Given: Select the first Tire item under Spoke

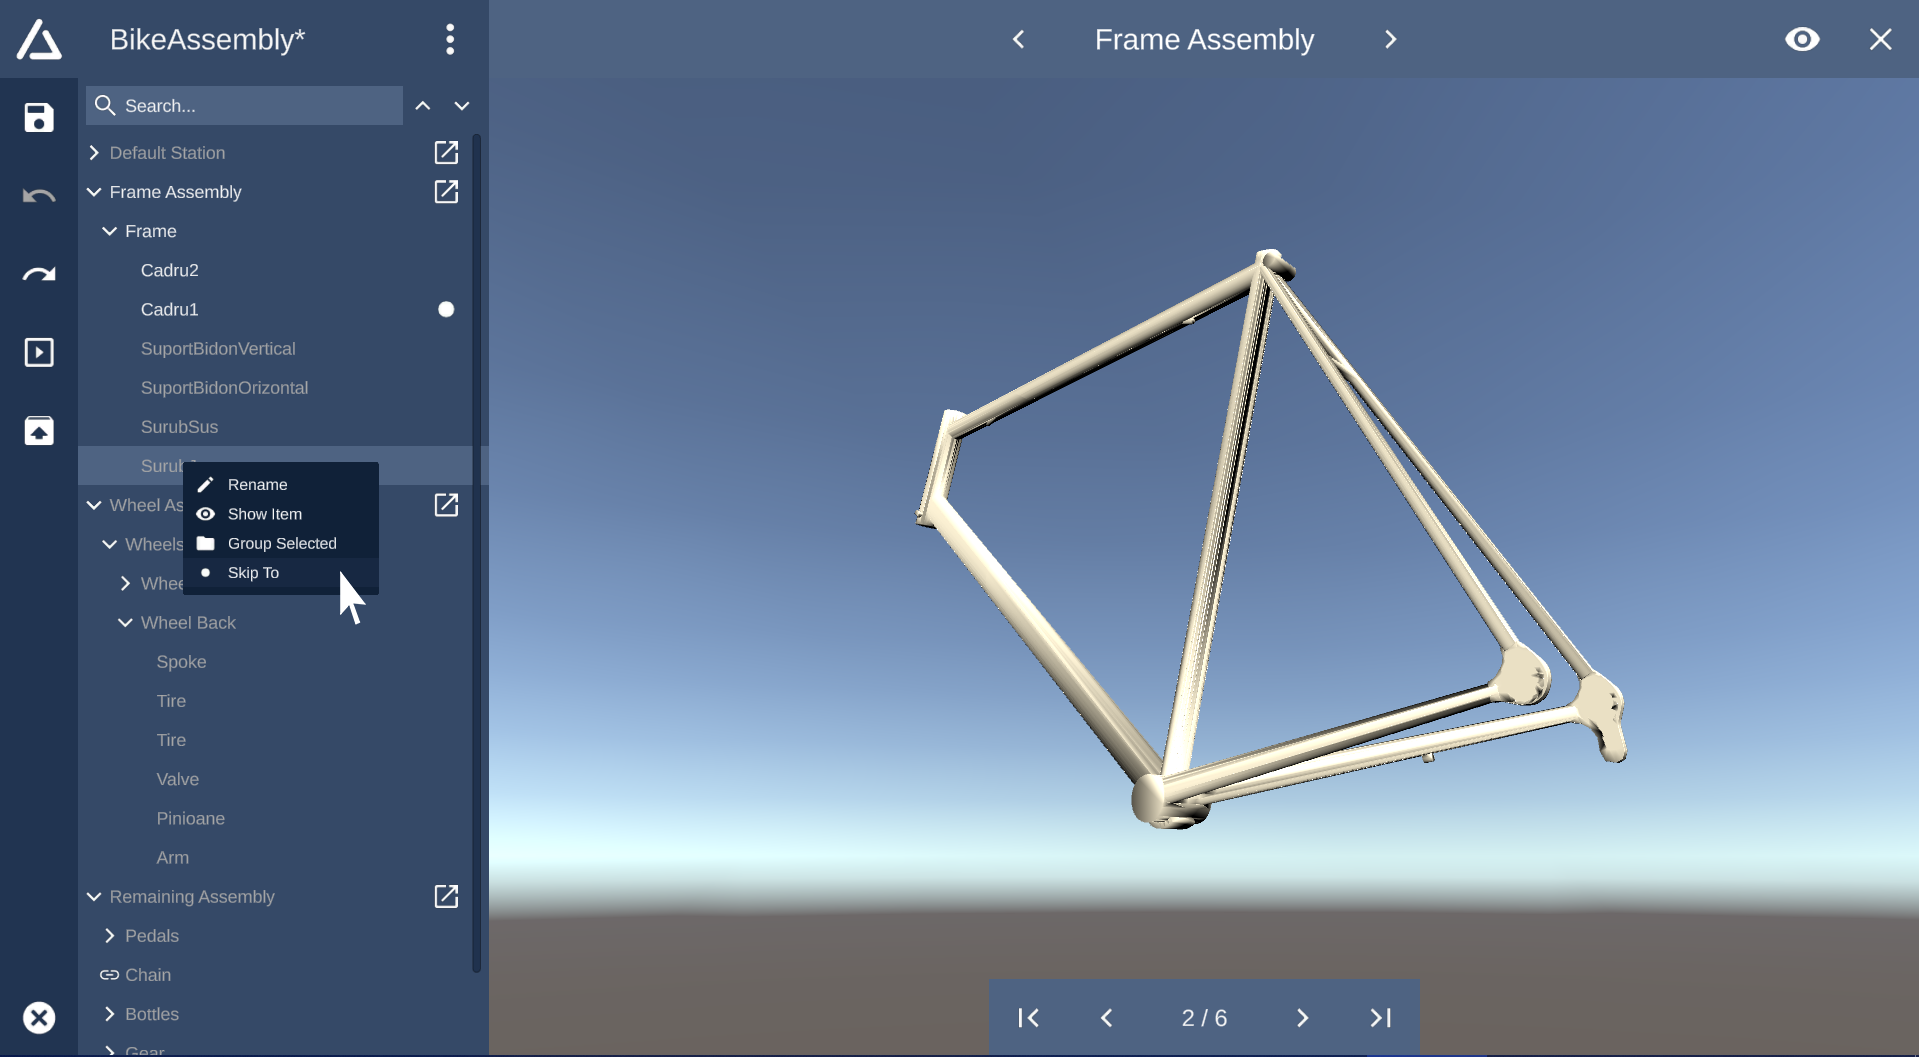Looking at the screenshot, I should [171, 701].
